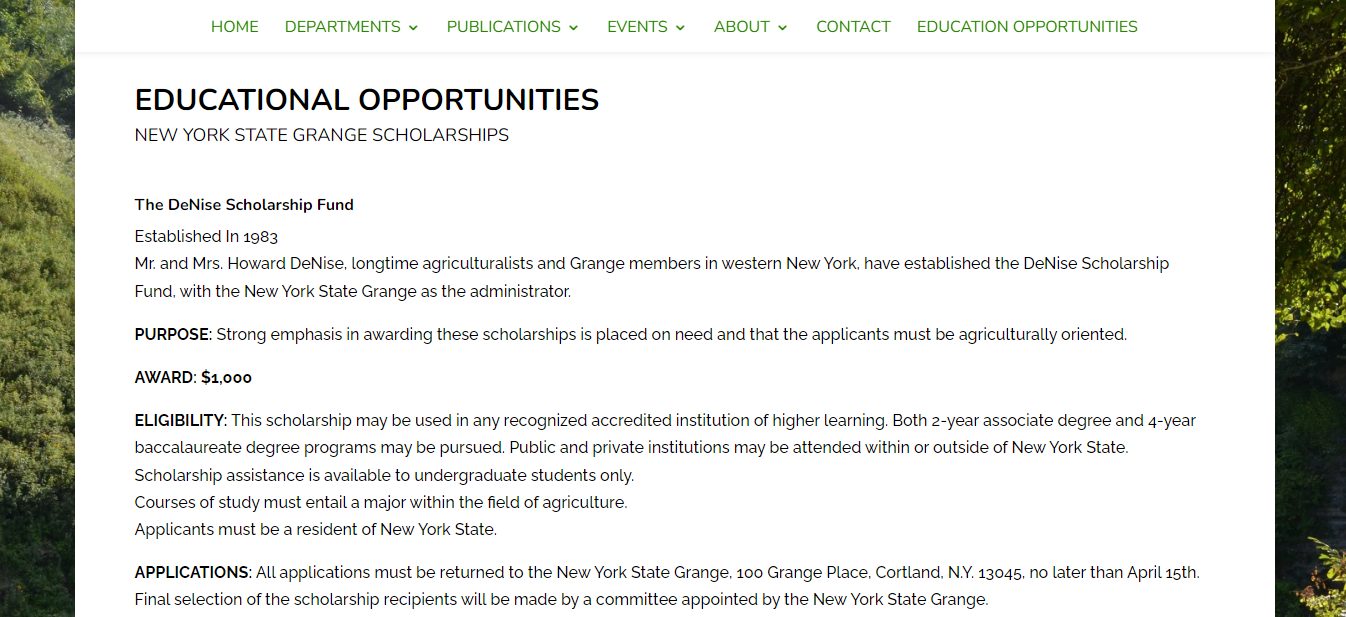Open the EDUCATION OPPORTUNITIES nav link
1346x617 pixels.
1027,27
